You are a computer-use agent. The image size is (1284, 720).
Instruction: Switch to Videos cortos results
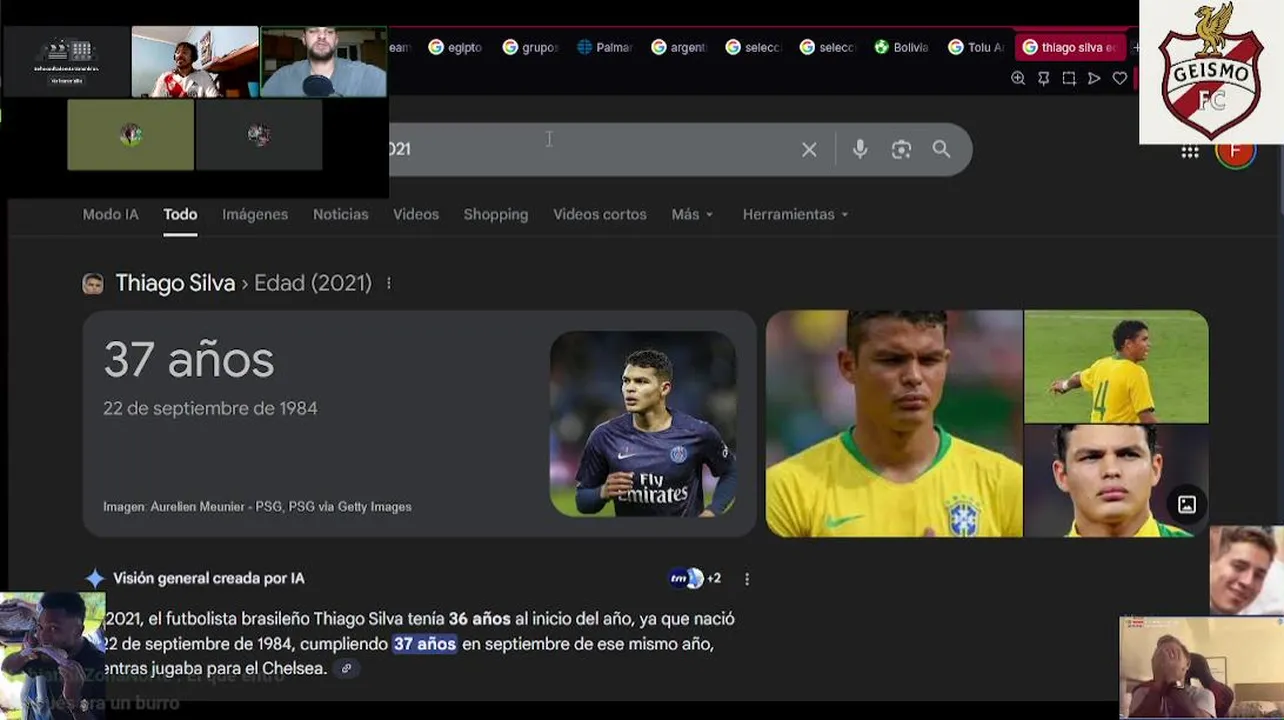point(600,214)
